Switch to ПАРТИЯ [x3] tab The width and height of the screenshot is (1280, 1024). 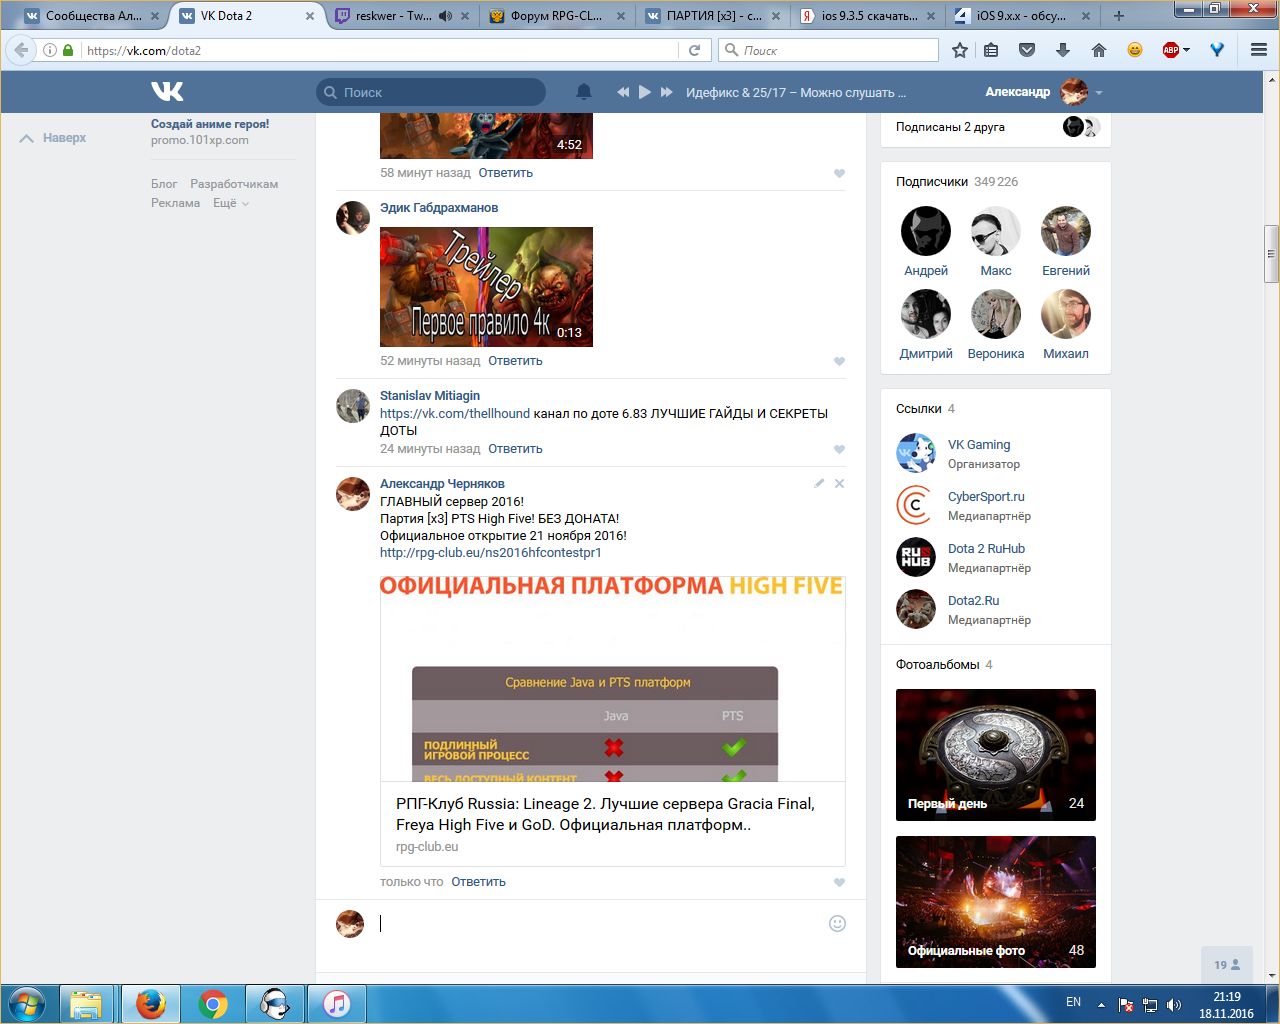point(712,16)
